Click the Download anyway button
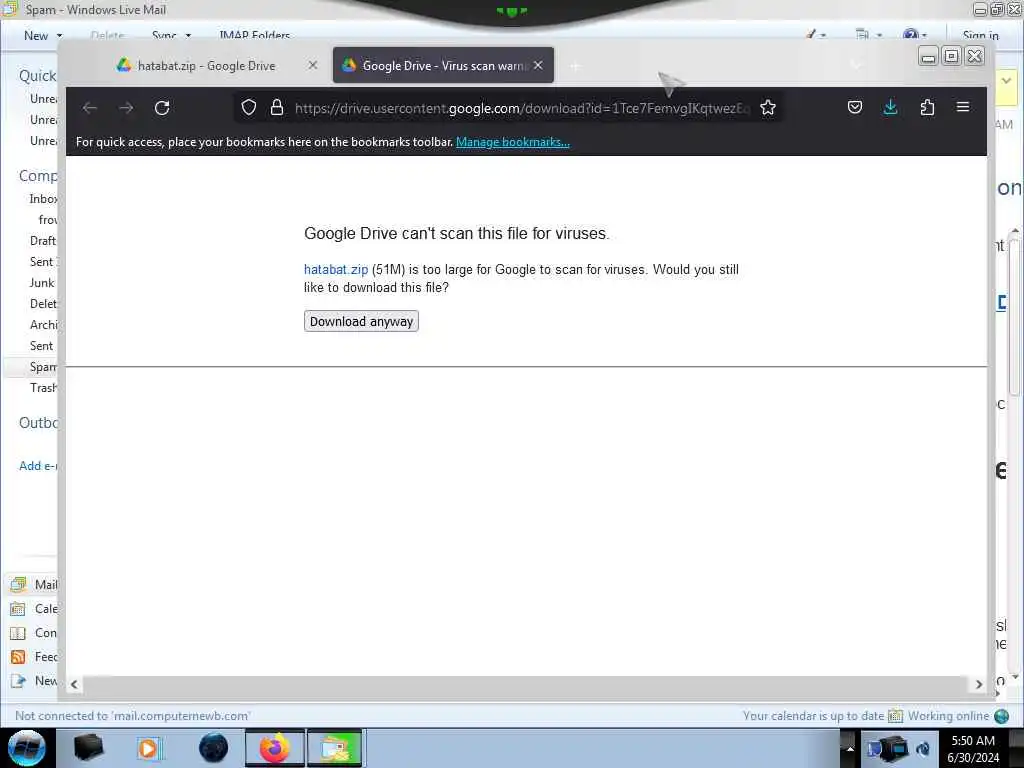This screenshot has height=768, width=1024. [x=361, y=321]
